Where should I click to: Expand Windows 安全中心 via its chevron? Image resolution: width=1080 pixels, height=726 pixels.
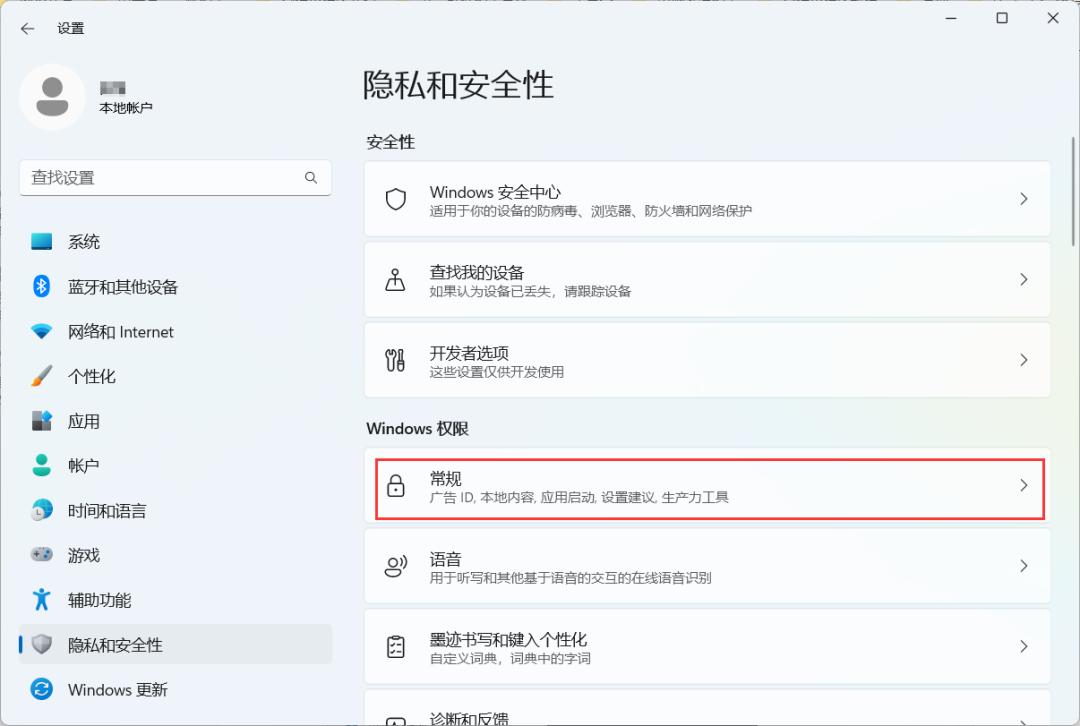[x=1024, y=199]
